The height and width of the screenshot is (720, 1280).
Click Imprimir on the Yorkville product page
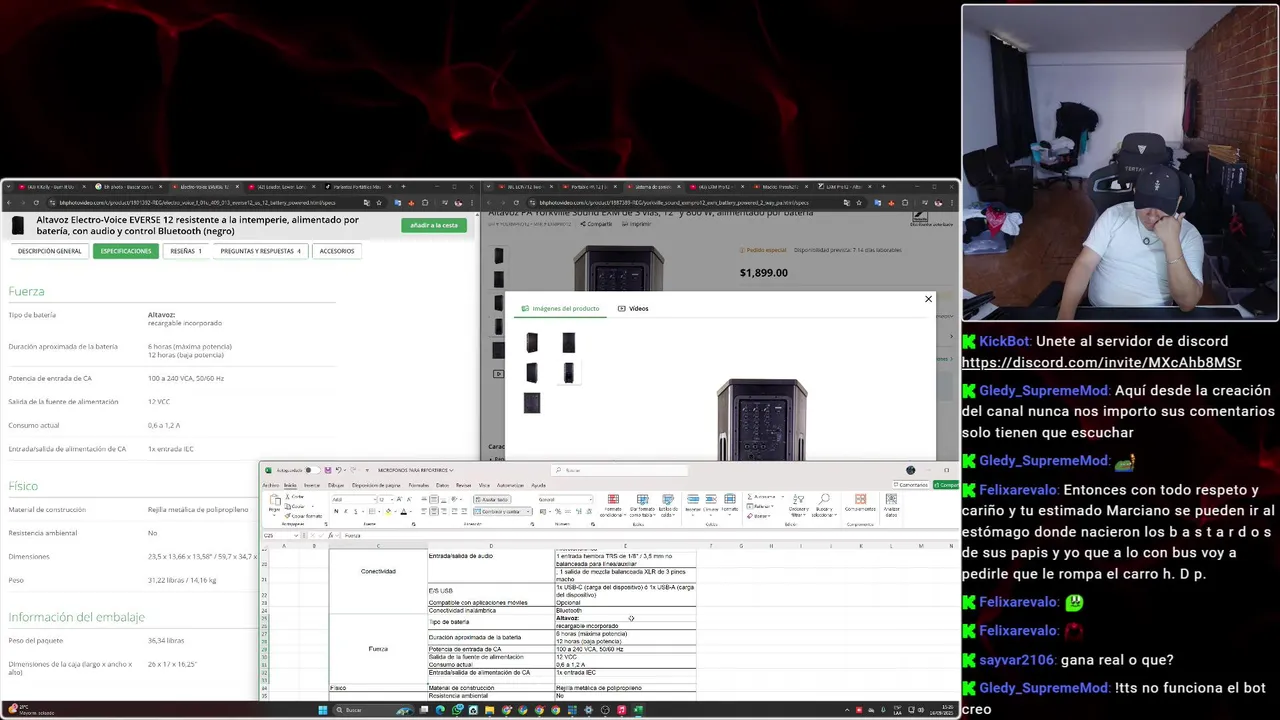point(636,224)
